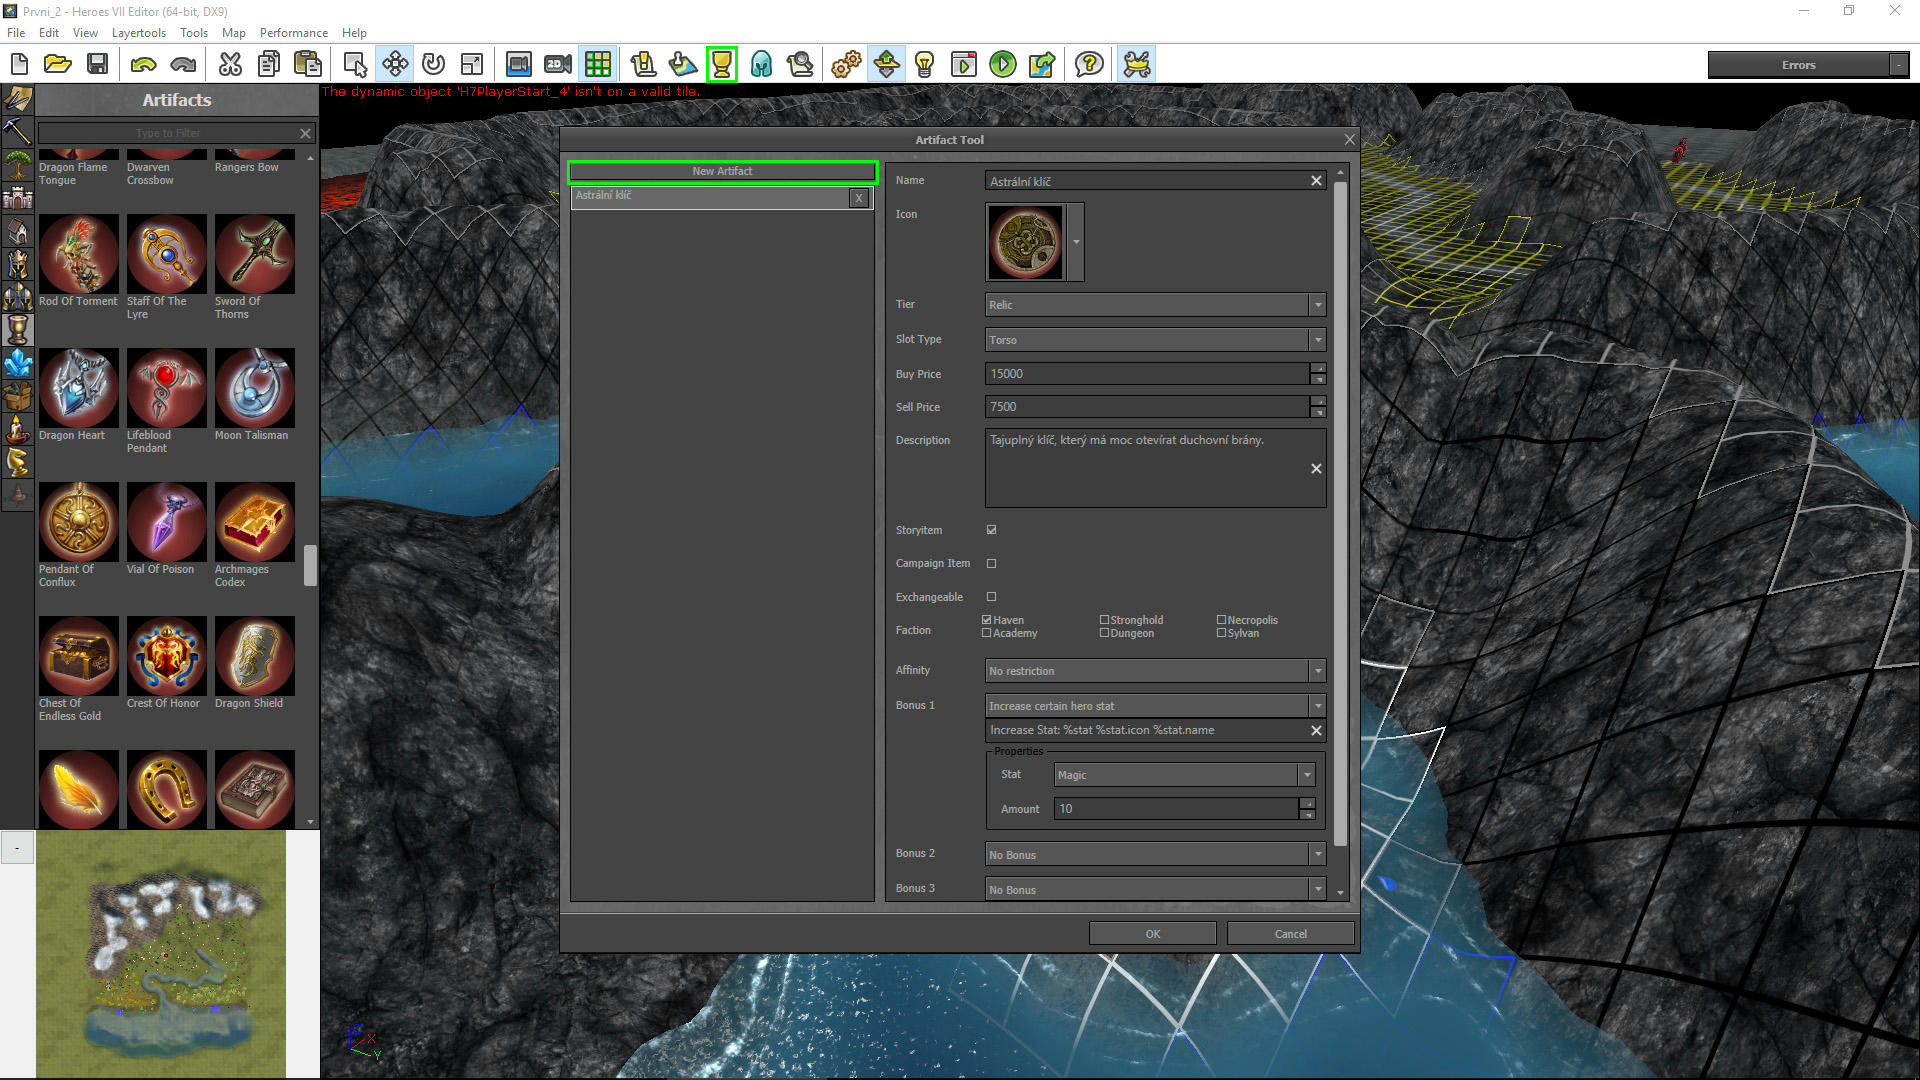
Task: Toggle the Storyitem checkbox
Action: (x=991, y=530)
